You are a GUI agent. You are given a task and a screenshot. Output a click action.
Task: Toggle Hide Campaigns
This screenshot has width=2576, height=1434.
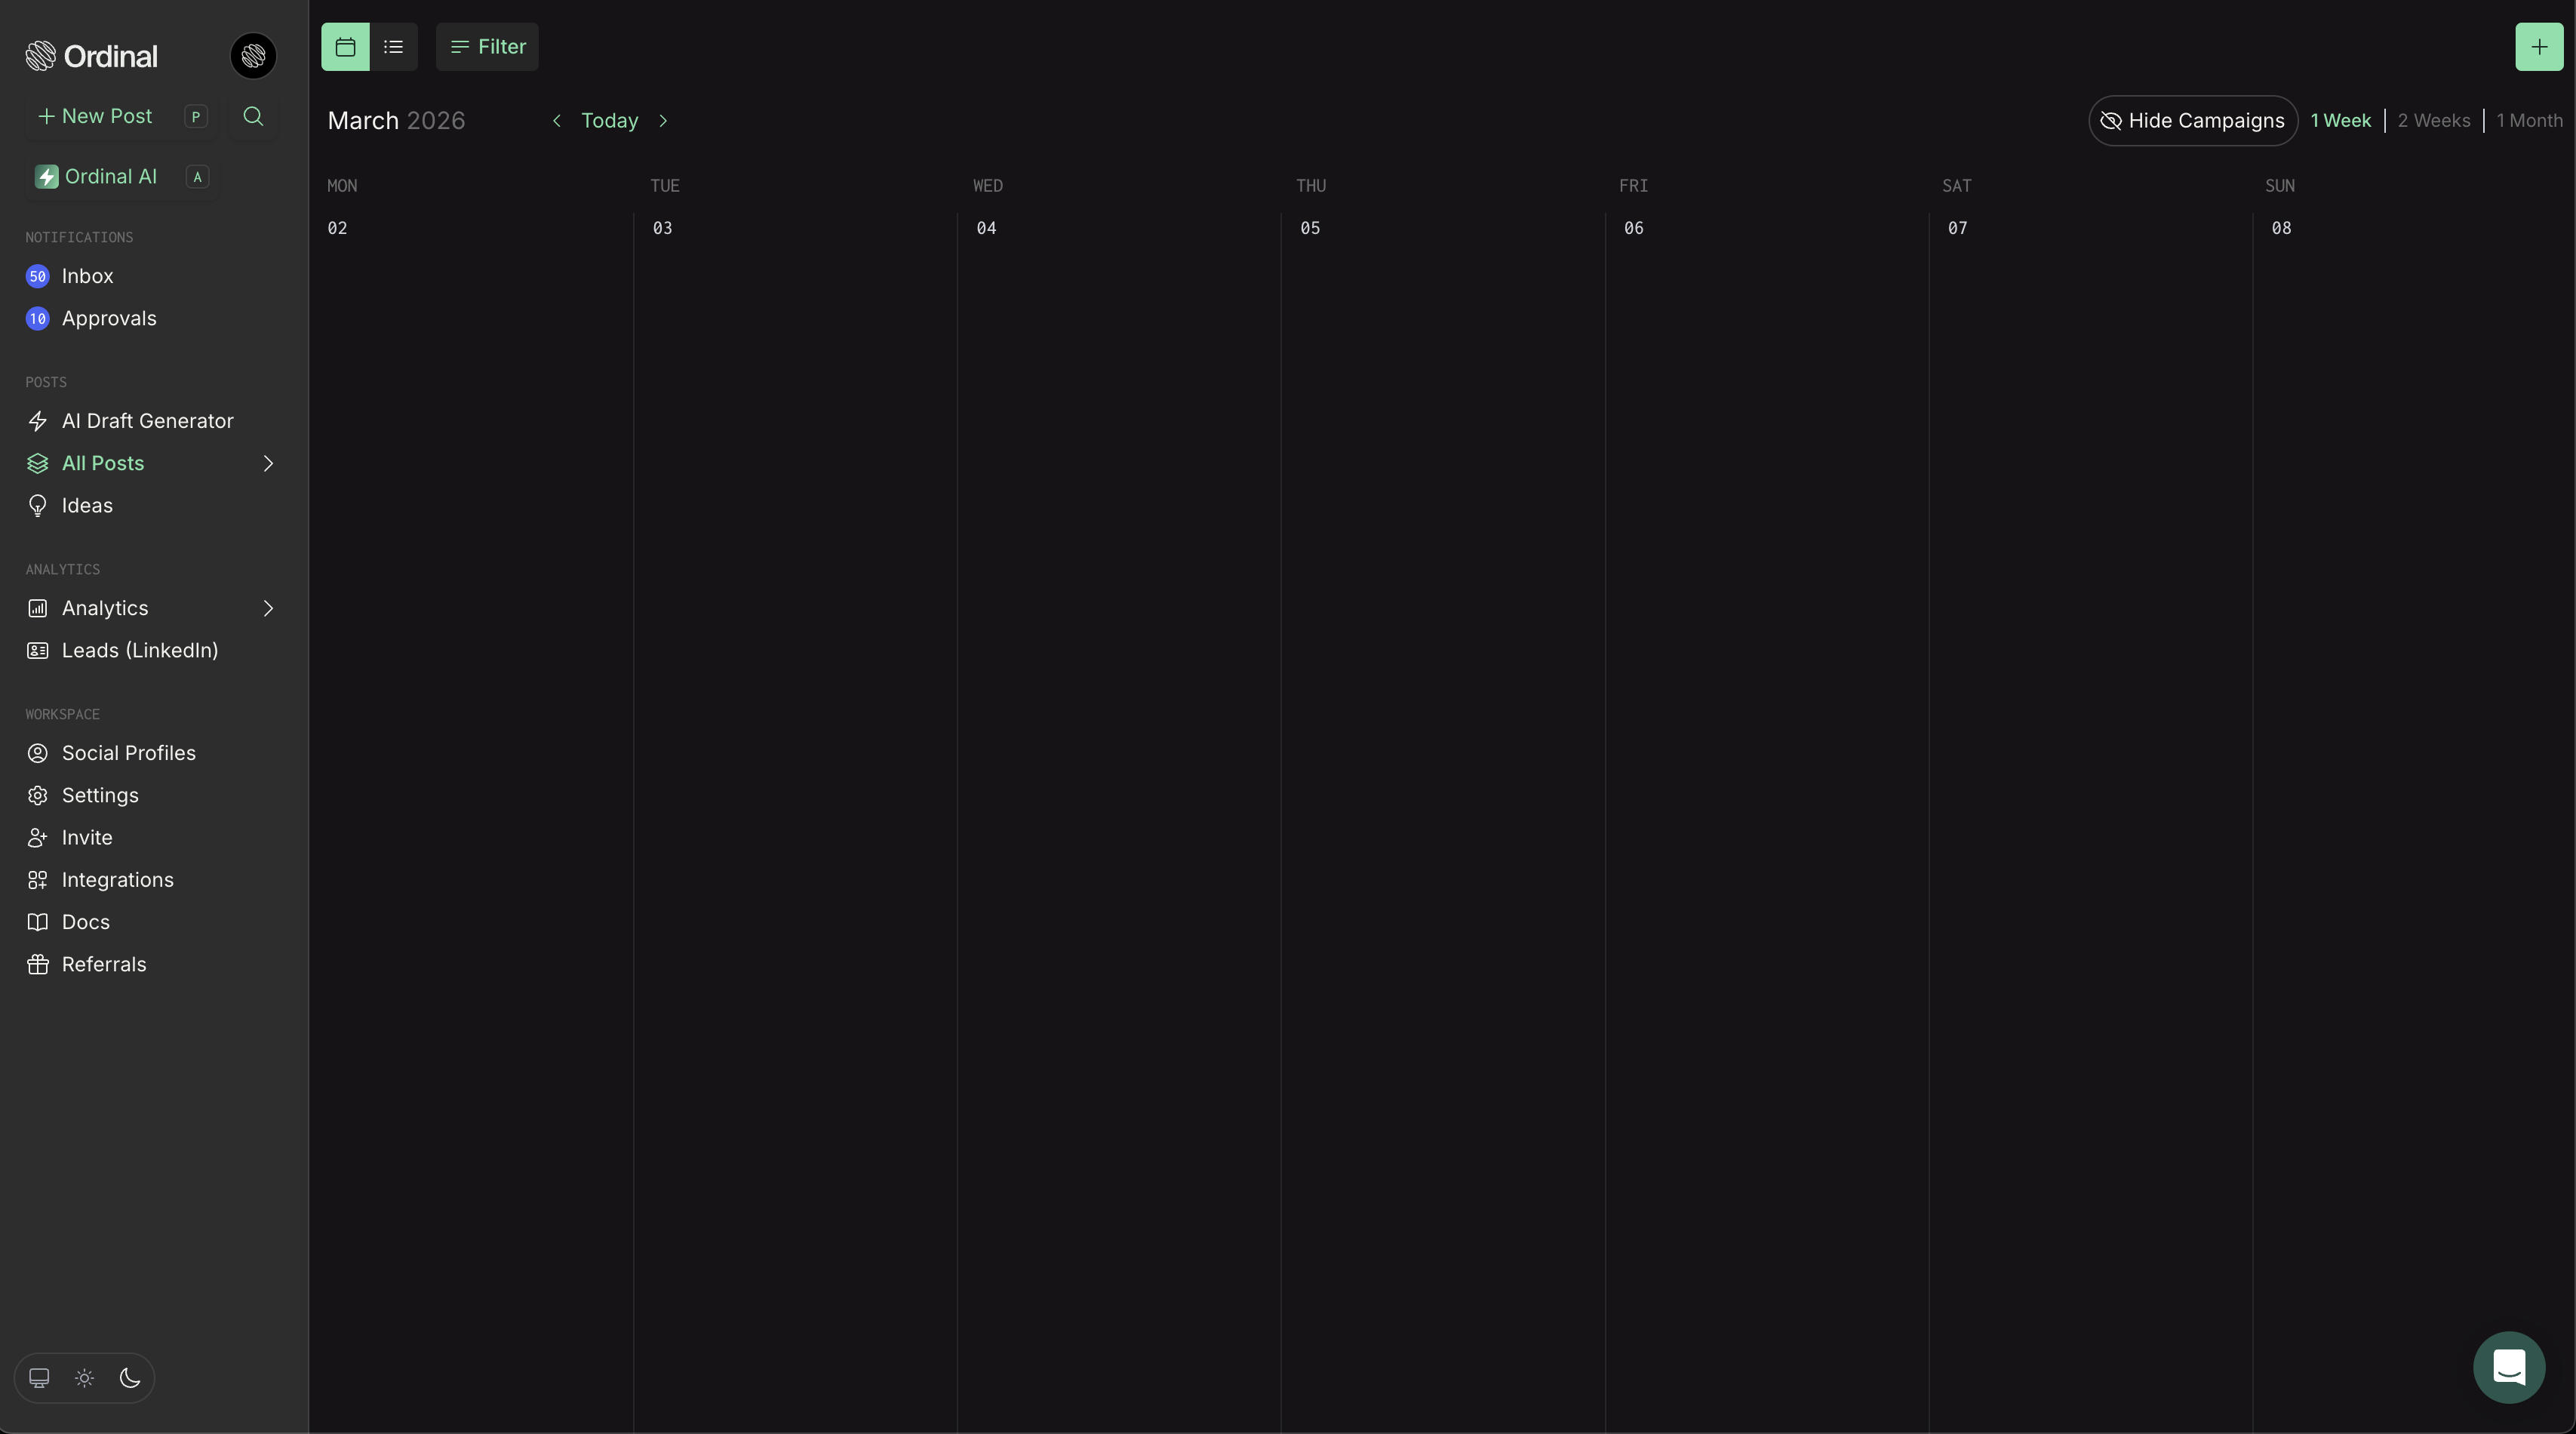(2192, 121)
